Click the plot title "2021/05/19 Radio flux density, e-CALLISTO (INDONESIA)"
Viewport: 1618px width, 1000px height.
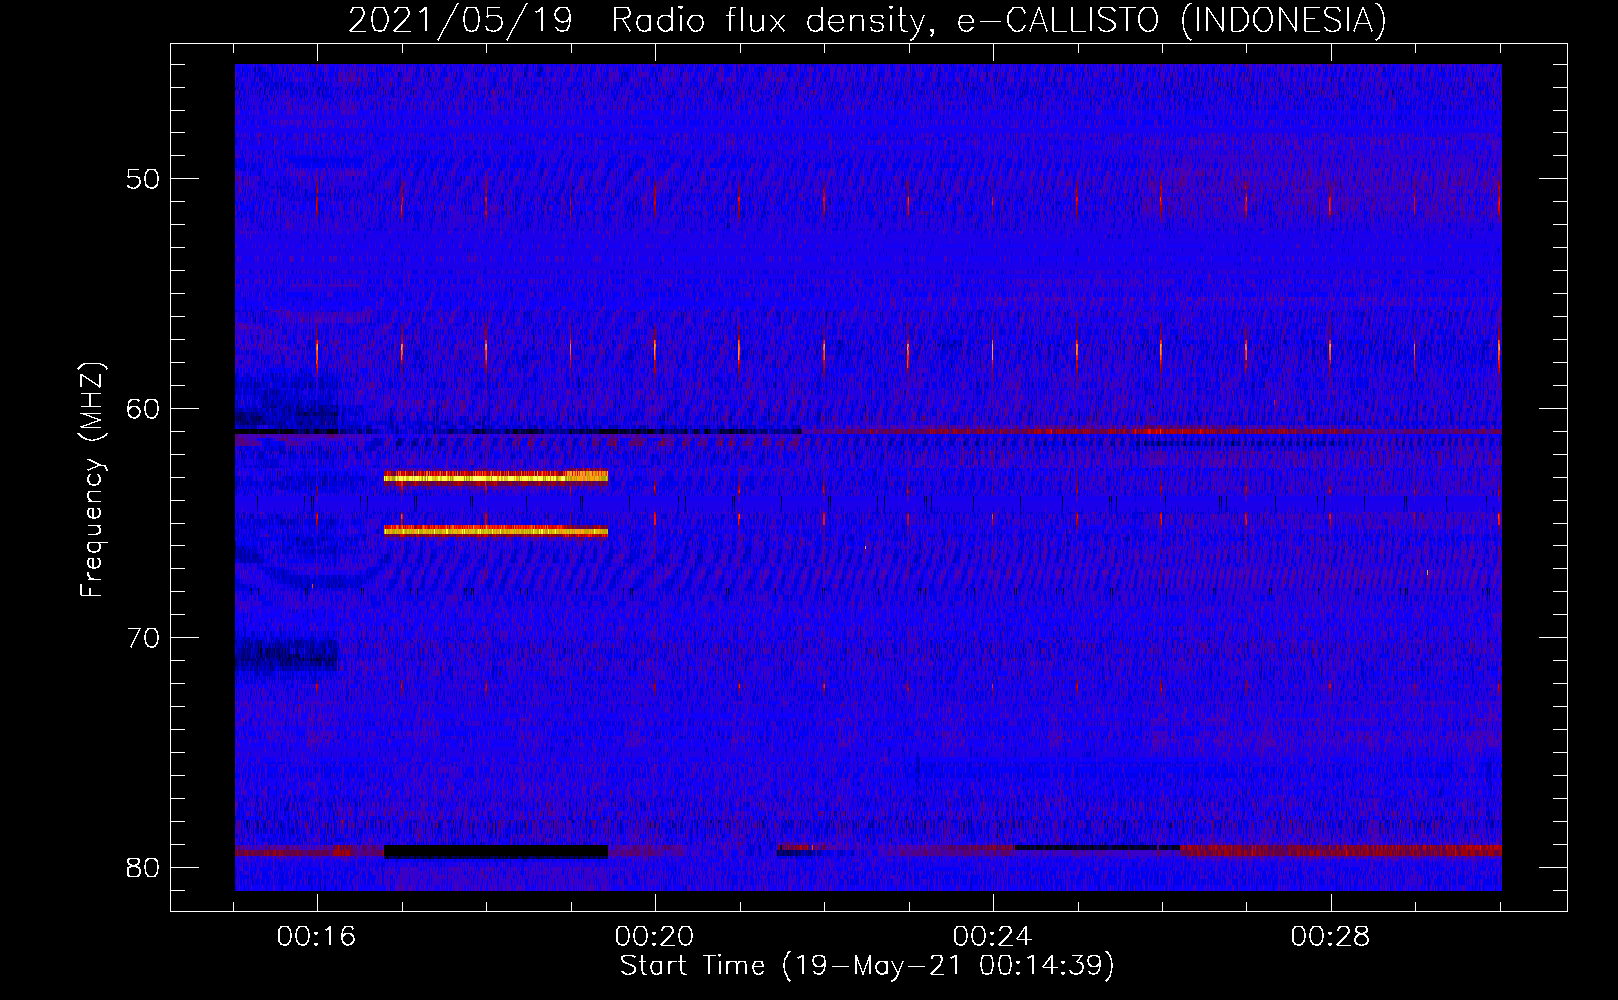pos(867,20)
